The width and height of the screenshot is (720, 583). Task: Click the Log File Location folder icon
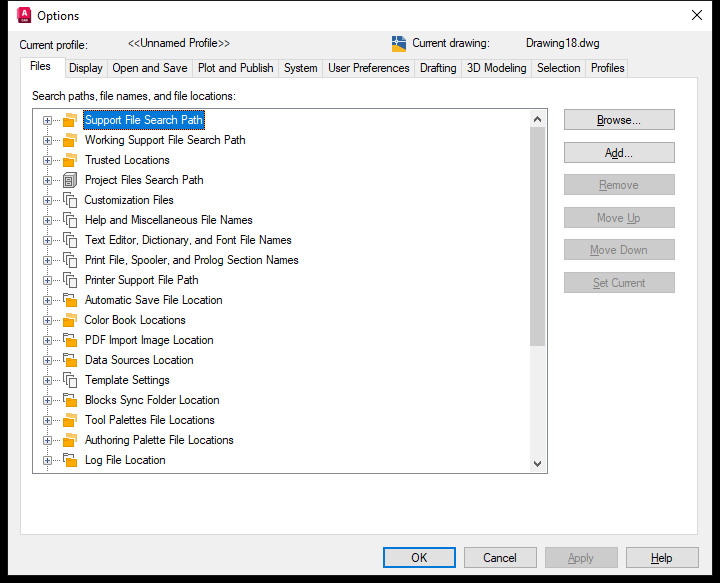point(70,460)
